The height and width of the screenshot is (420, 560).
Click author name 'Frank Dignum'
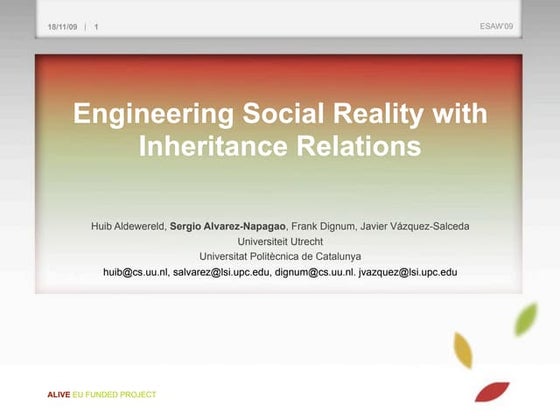[x=323, y=226]
